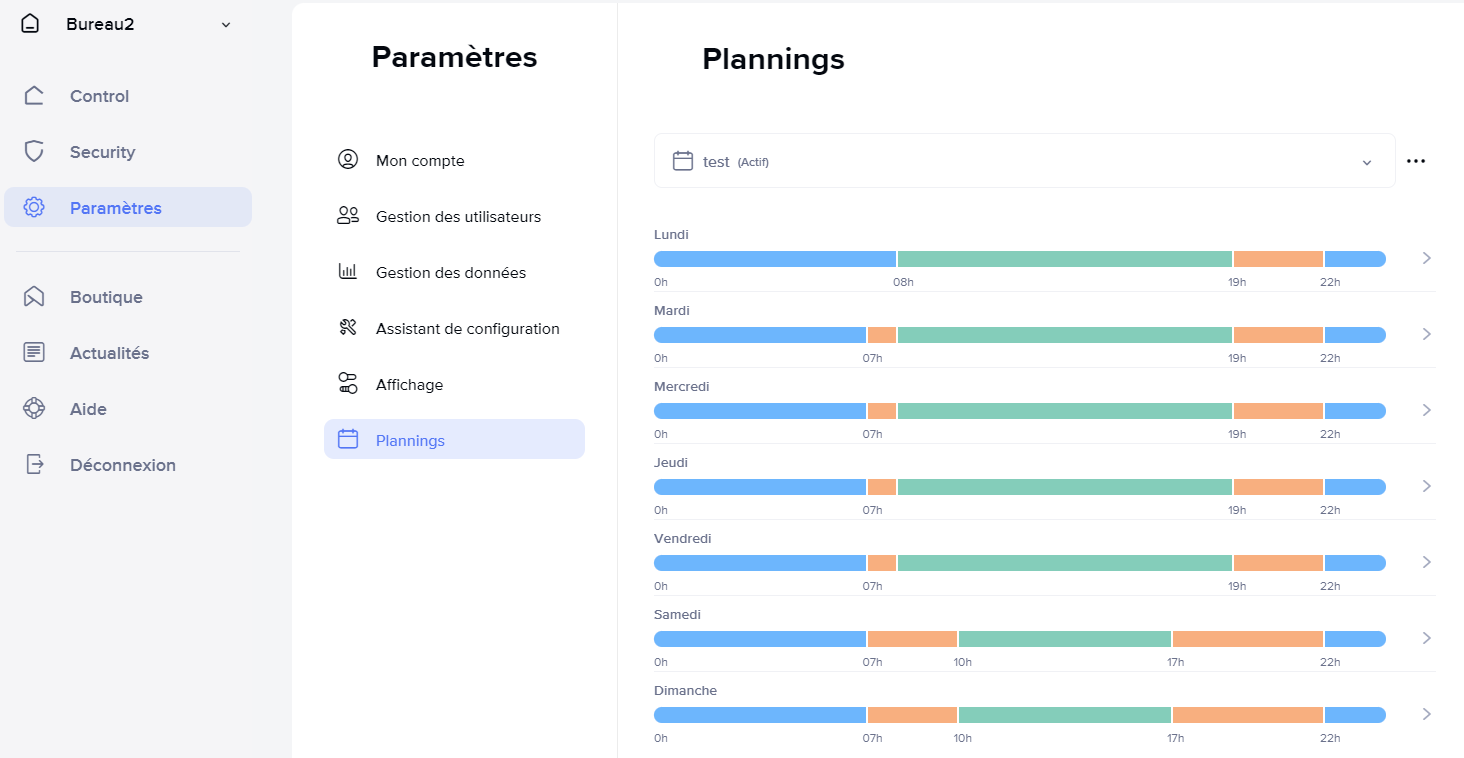Expand Lundi schedule with its chevron
The image size is (1464, 758).
[x=1427, y=258]
